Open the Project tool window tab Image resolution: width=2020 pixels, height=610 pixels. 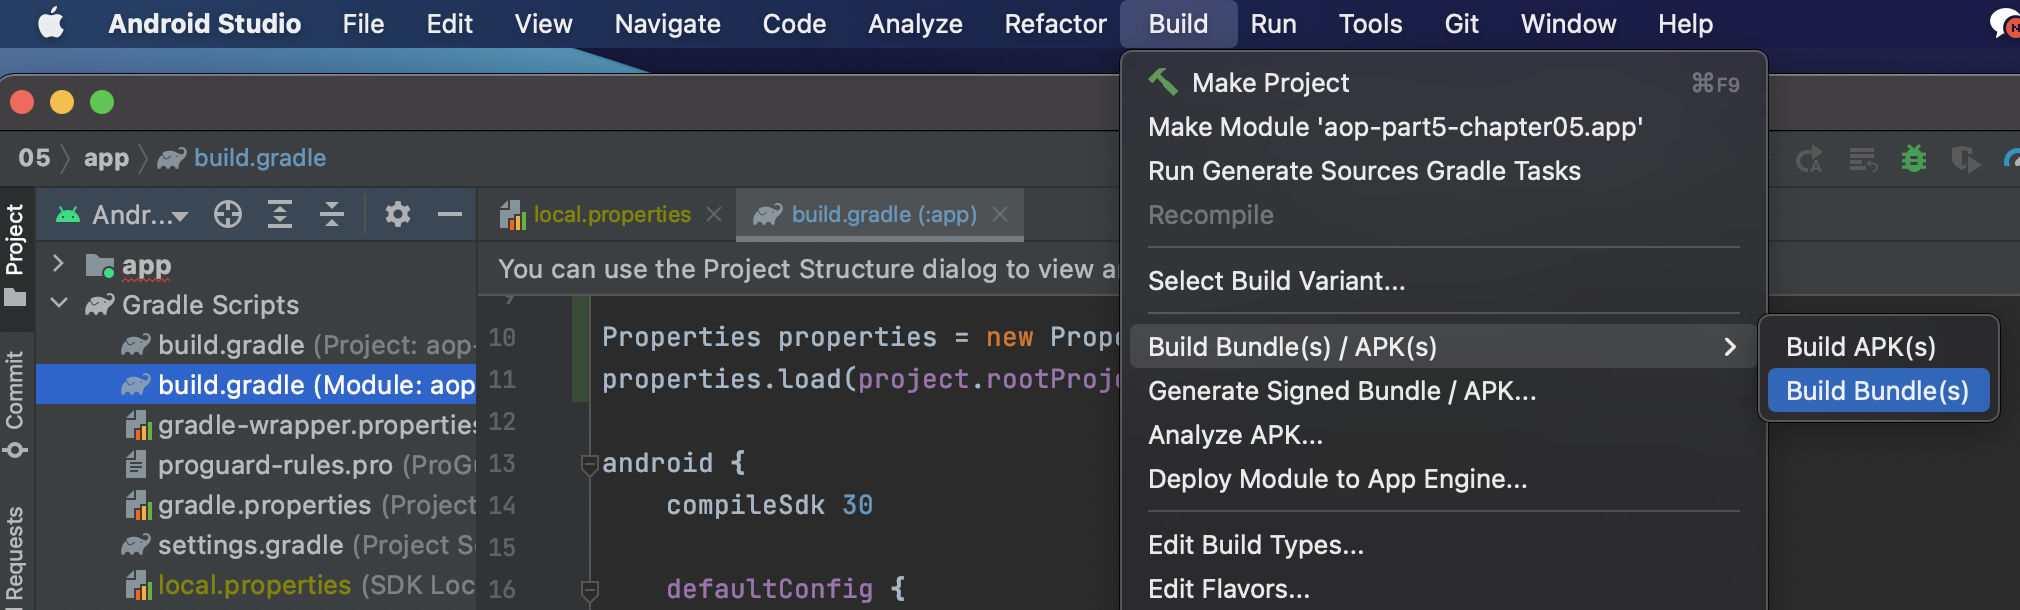click(15, 255)
